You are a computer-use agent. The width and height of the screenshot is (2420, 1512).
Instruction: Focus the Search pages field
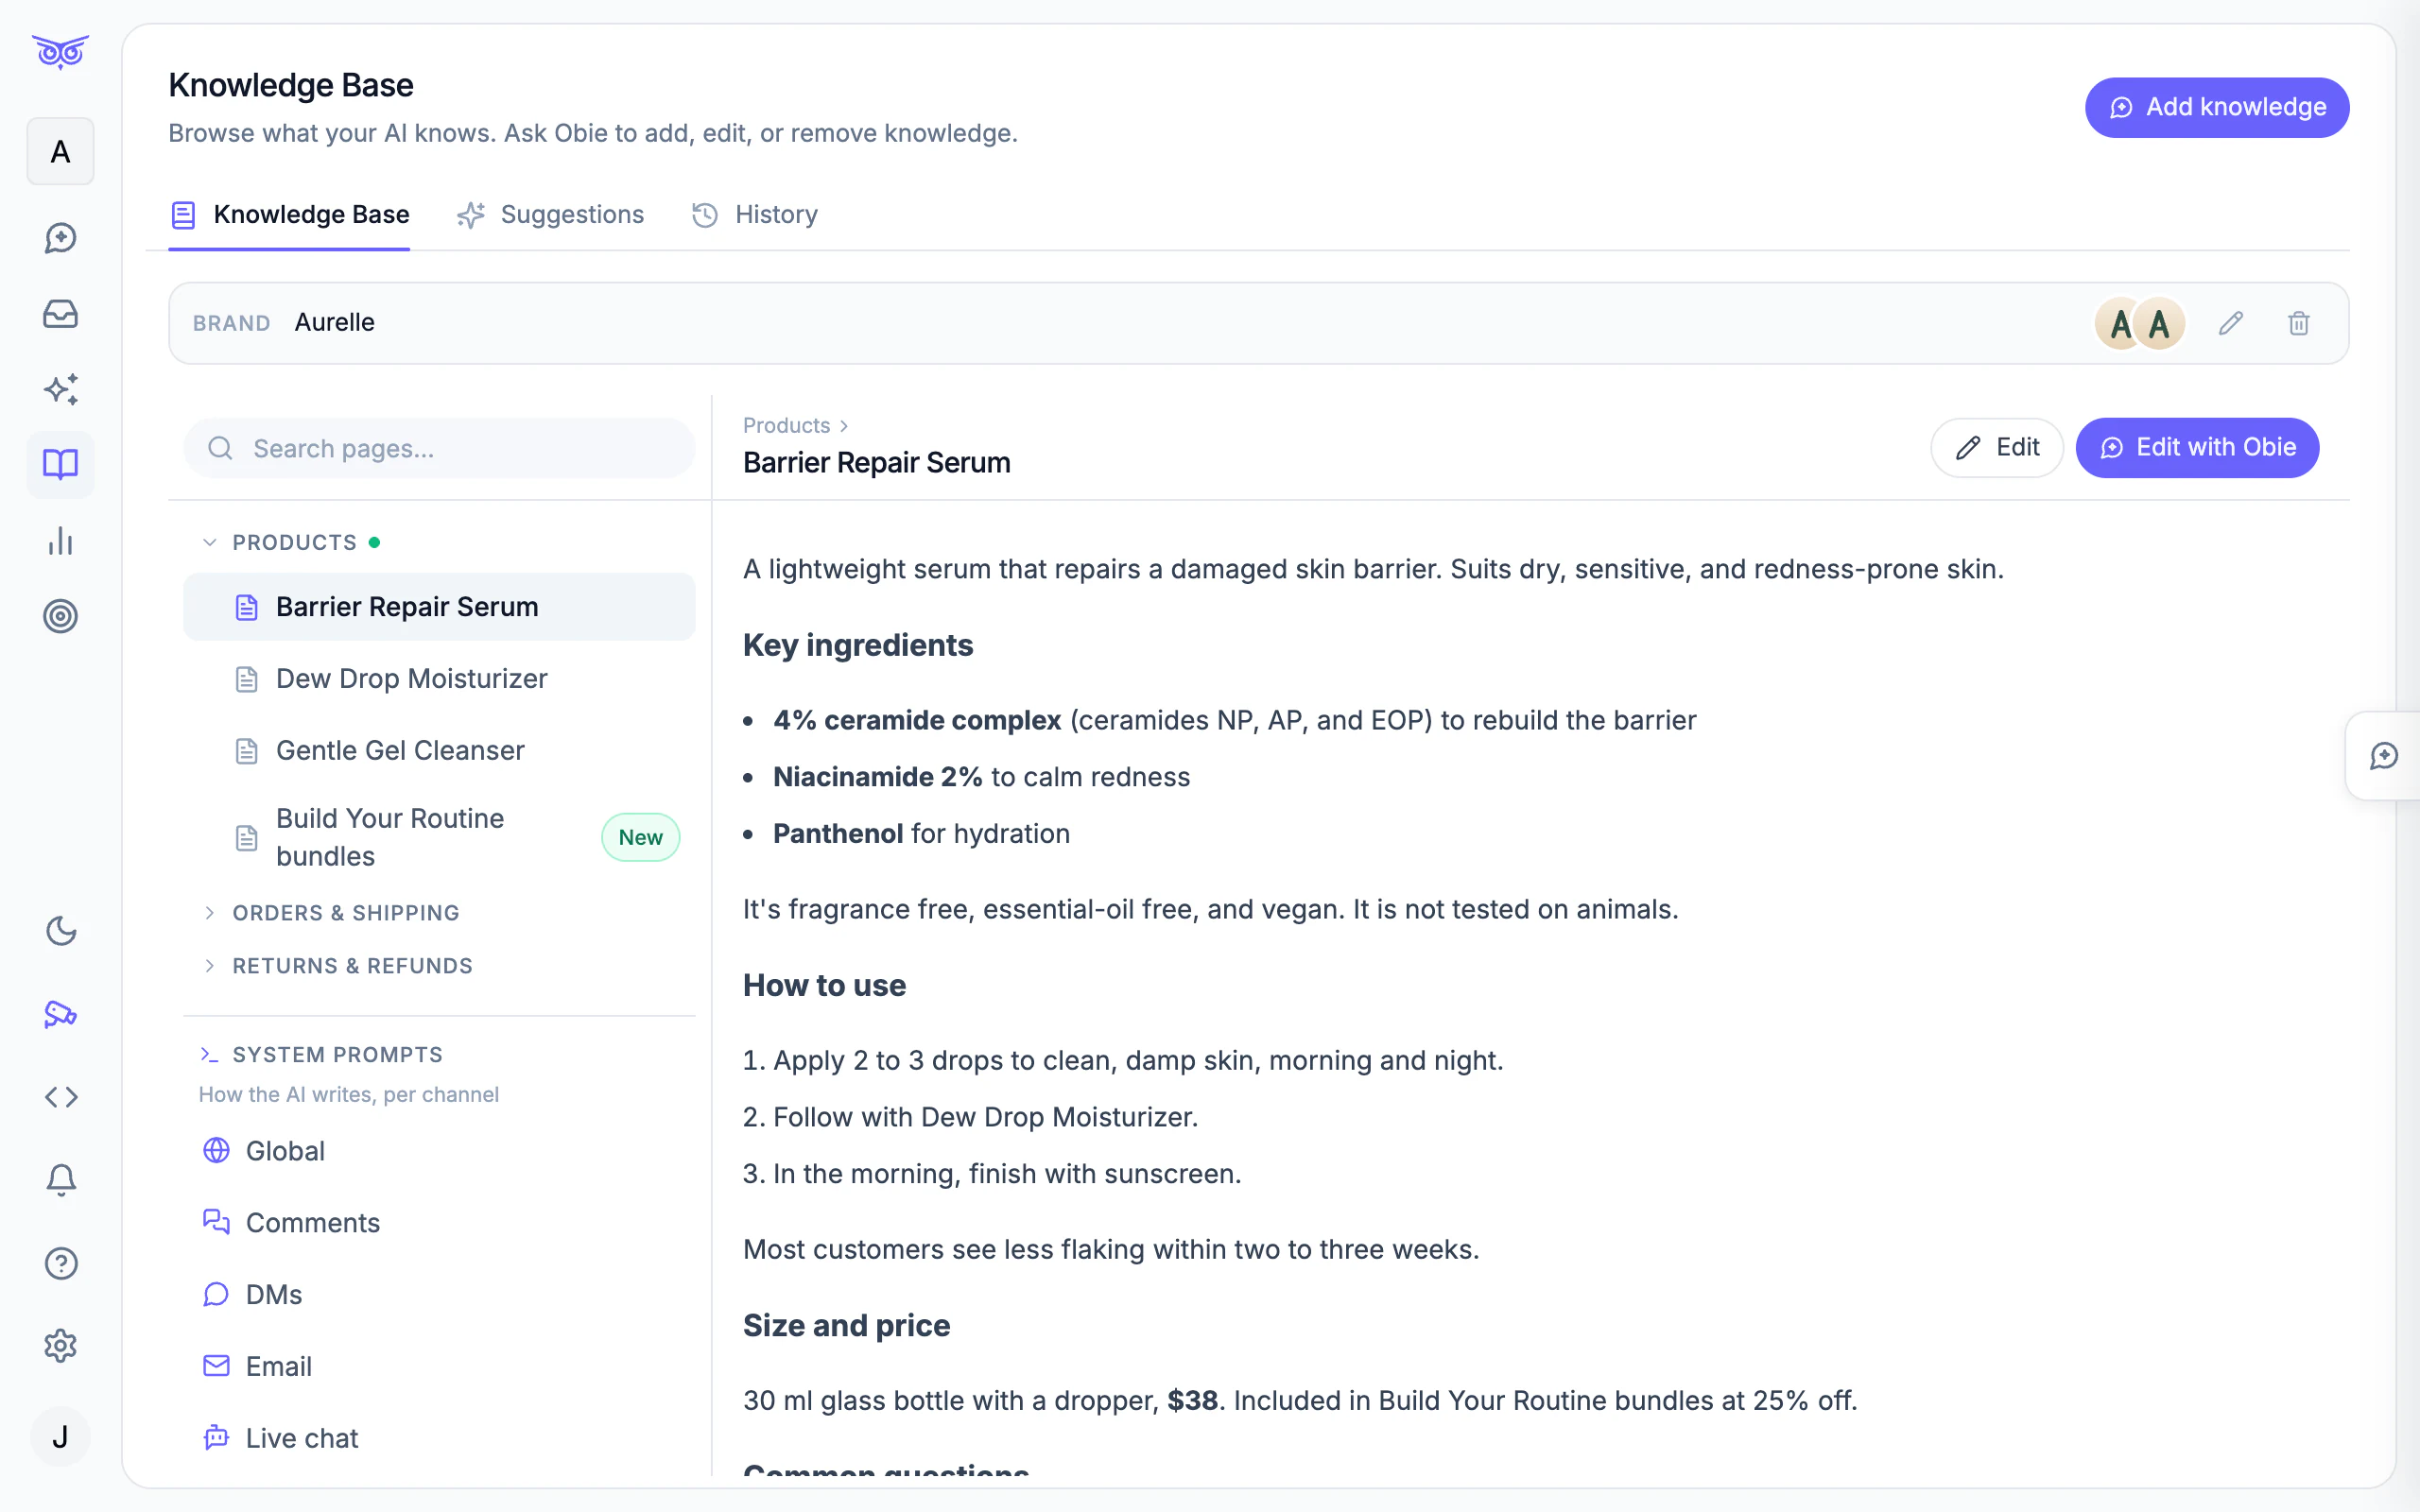[440, 448]
